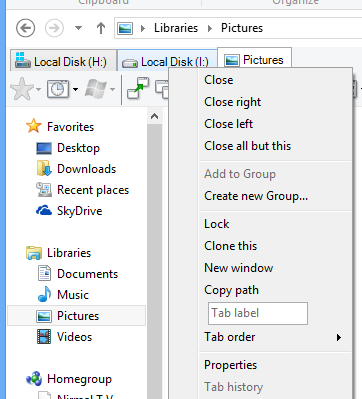The height and width of the screenshot is (399, 362).
Task: Click the clock recent history toolbar icon
Action: pos(58,89)
